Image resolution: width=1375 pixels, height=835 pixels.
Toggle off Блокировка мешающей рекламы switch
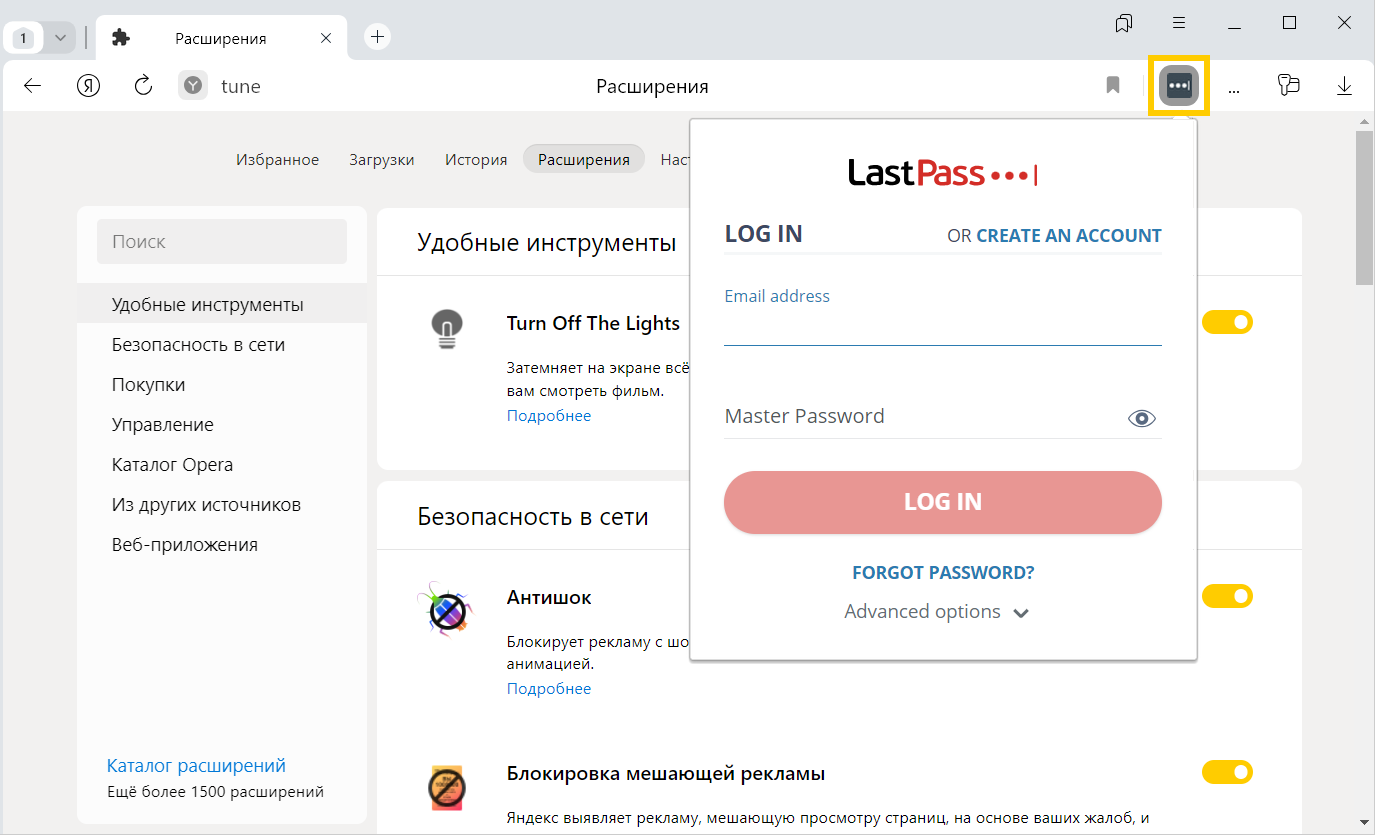(1227, 772)
